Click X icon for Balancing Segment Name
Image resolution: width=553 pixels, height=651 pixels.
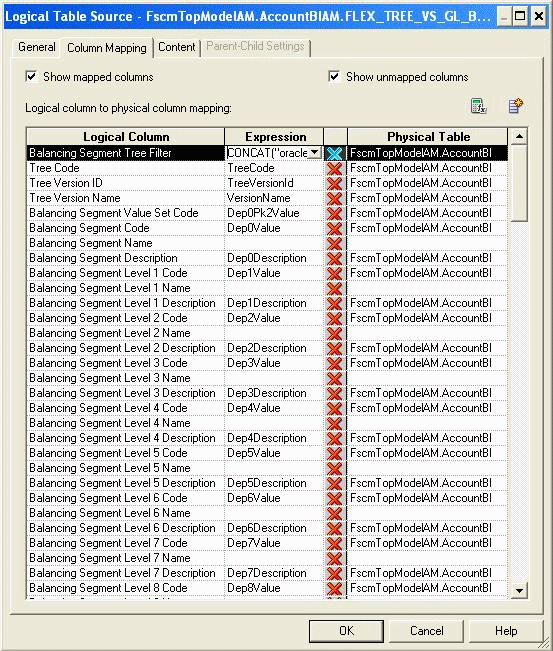[335, 243]
